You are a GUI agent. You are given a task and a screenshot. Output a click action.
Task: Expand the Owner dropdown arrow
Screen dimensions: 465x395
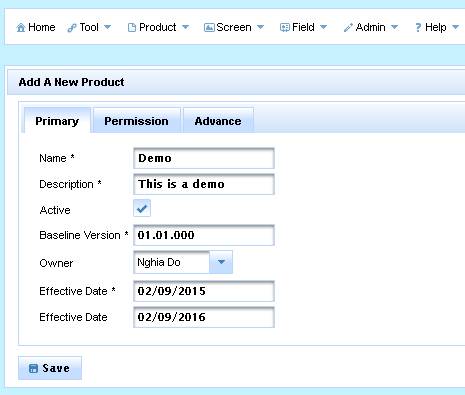(221, 262)
